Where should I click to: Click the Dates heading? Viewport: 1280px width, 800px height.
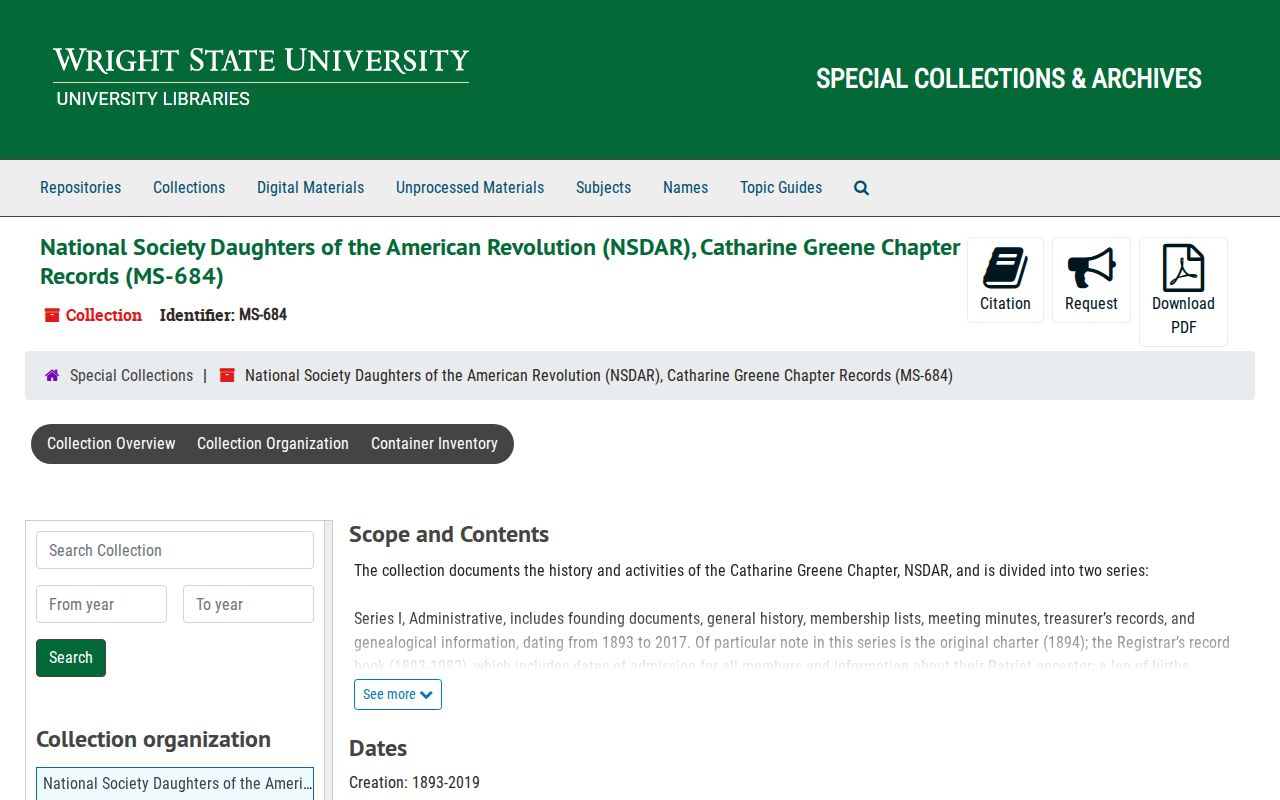378,748
